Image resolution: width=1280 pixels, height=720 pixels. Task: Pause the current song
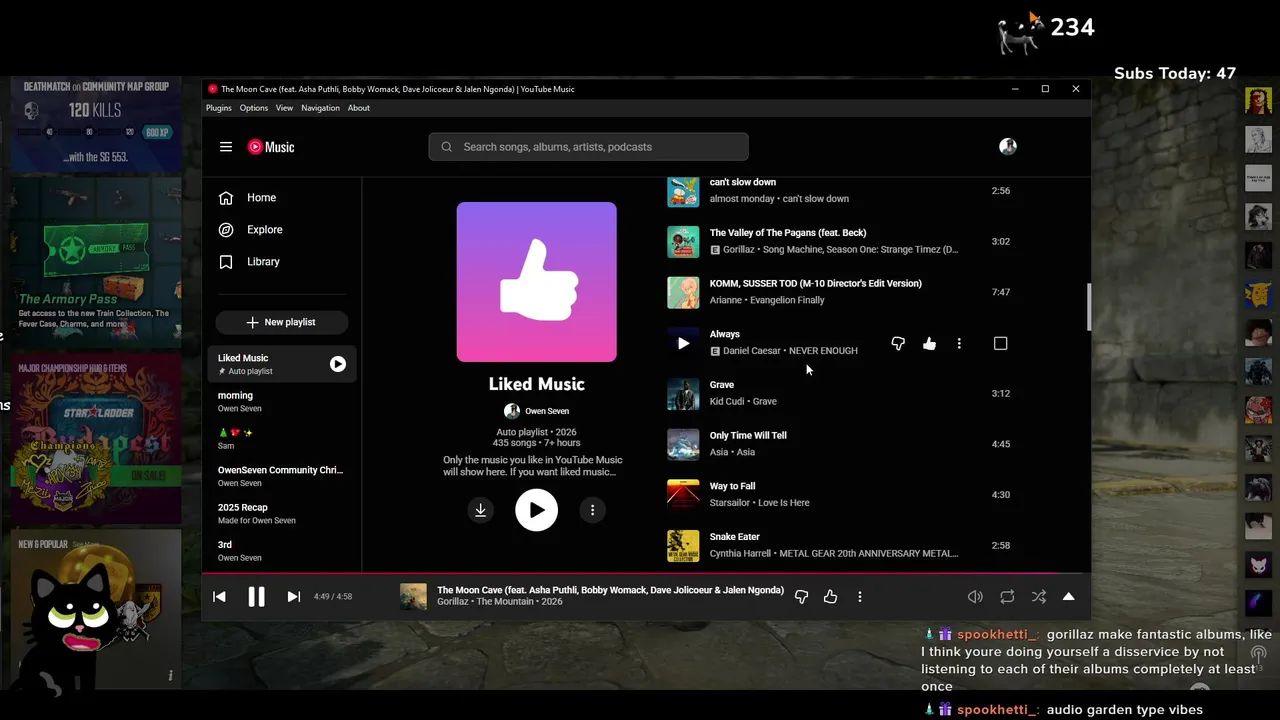(x=256, y=597)
